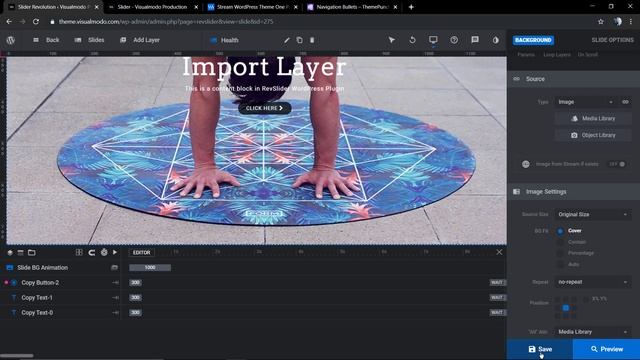640x360 pixels.
Task: Click the link icon beside Type dropdown
Action: (x=625, y=102)
